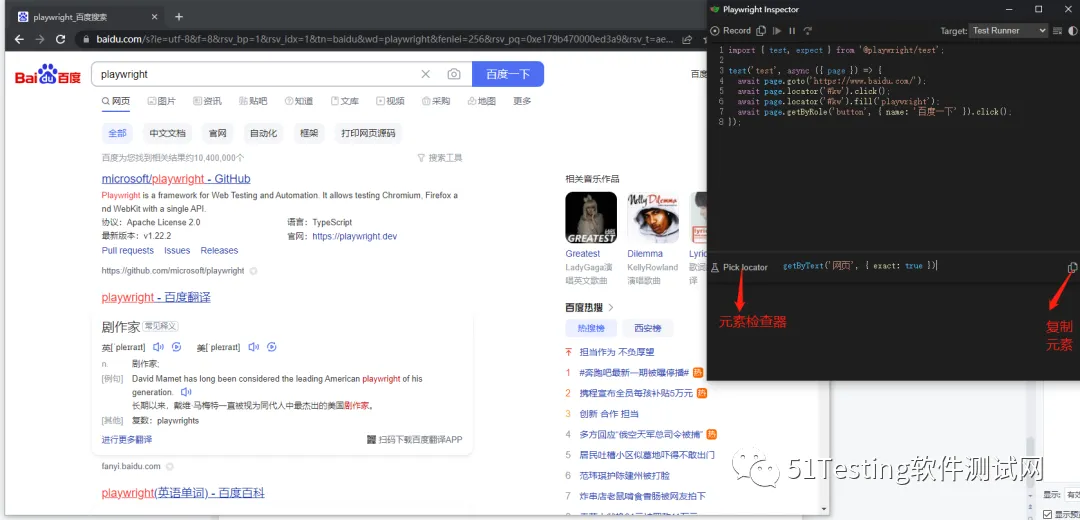
Task: Open the Issues sublink
Action: pyautogui.click(x=177, y=251)
